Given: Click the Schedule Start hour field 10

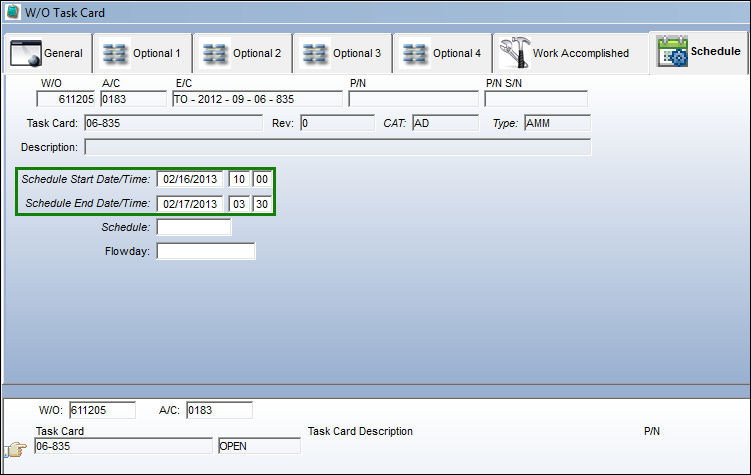Looking at the screenshot, I should (239, 180).
